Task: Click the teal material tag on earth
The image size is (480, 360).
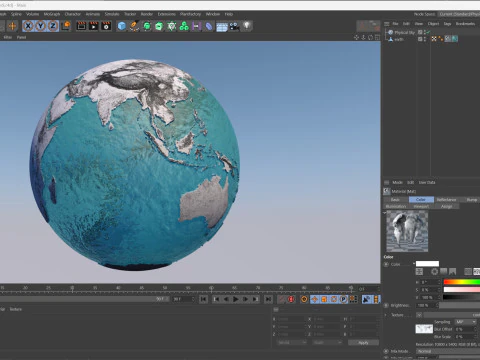Action: pos(455,39)
